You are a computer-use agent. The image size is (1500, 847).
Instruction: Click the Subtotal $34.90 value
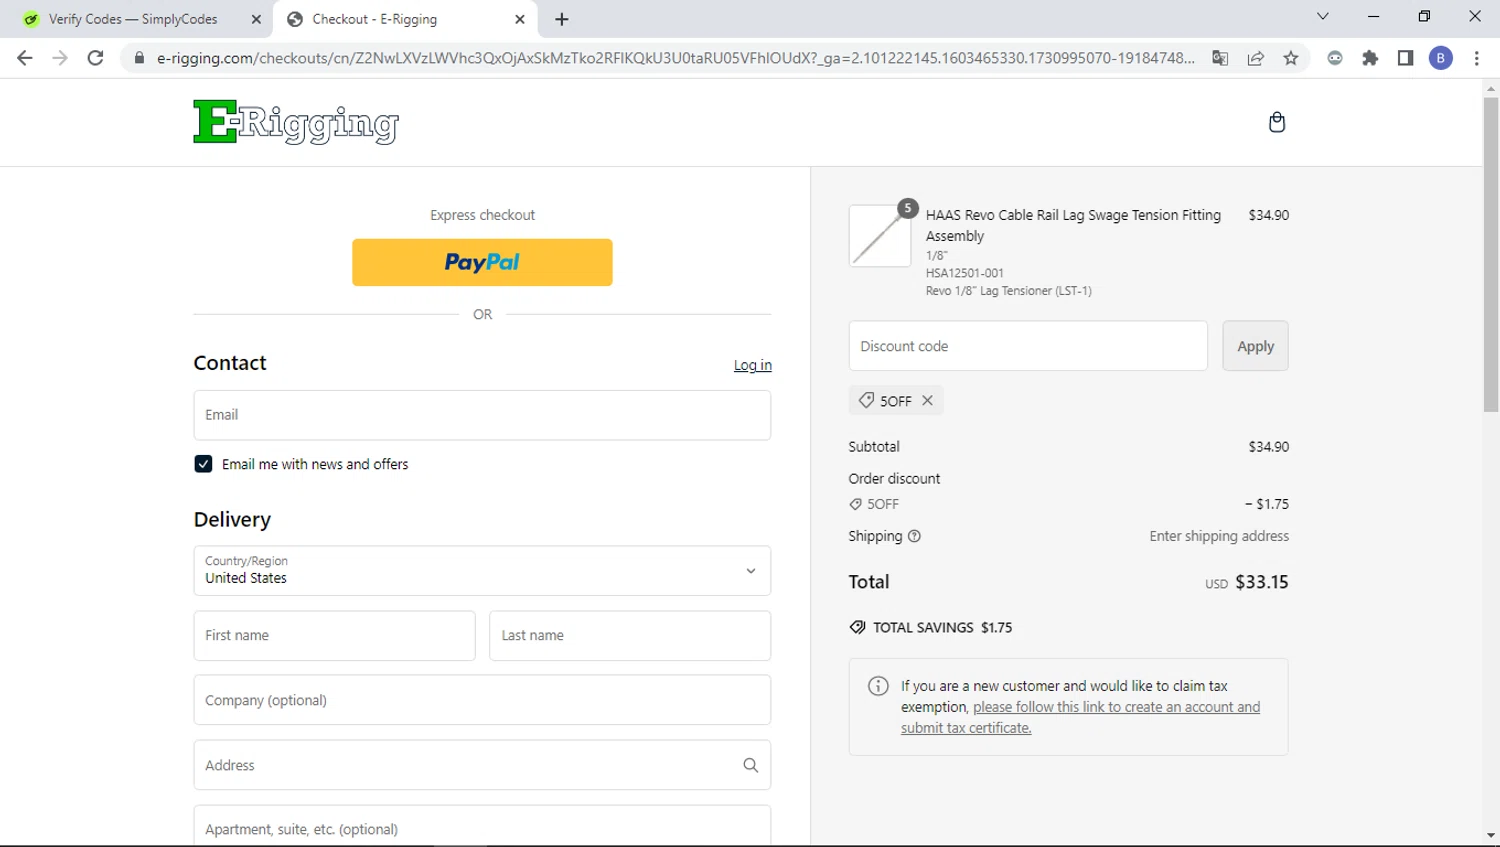(1268, 447)
